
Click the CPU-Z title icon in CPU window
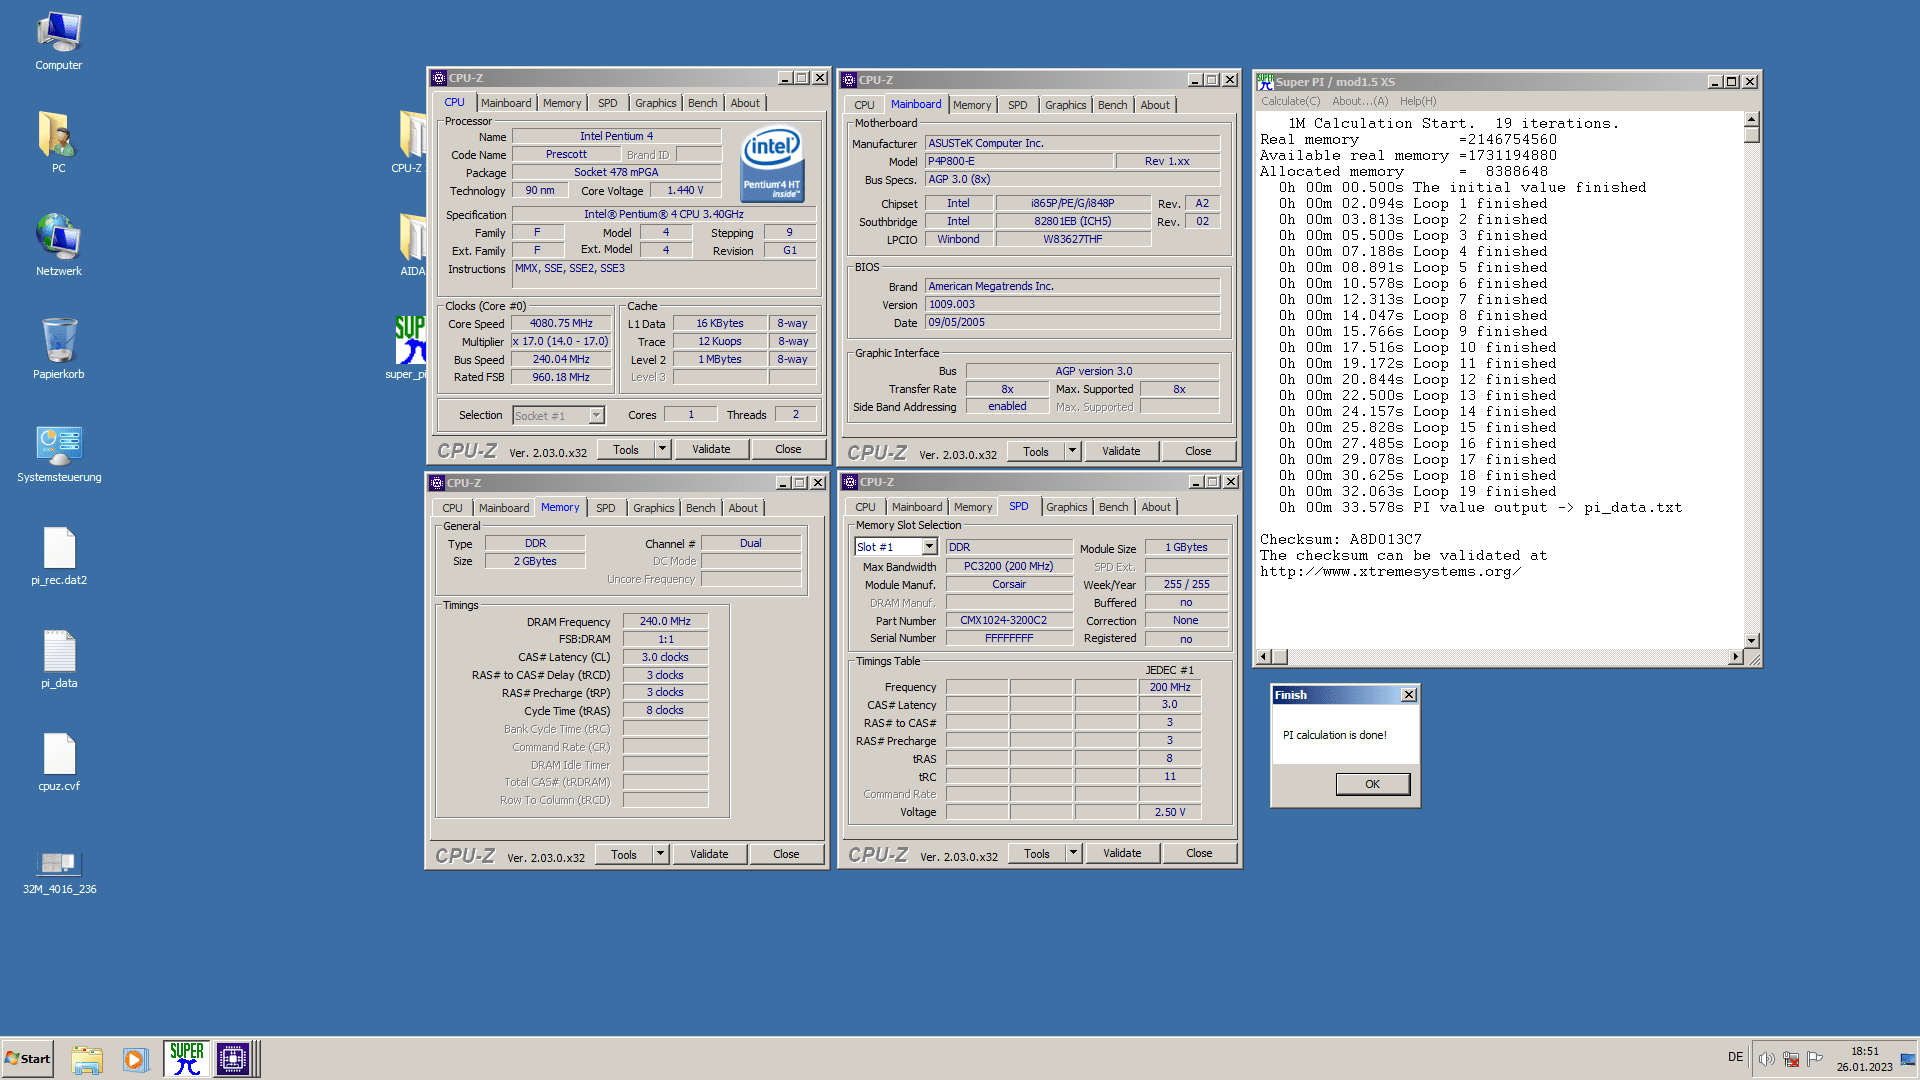(x=439, y=78)
